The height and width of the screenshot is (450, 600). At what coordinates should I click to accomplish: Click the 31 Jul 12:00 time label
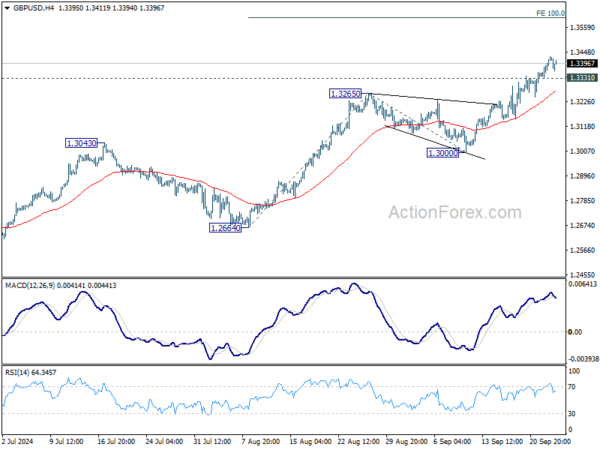pos(212,442)
